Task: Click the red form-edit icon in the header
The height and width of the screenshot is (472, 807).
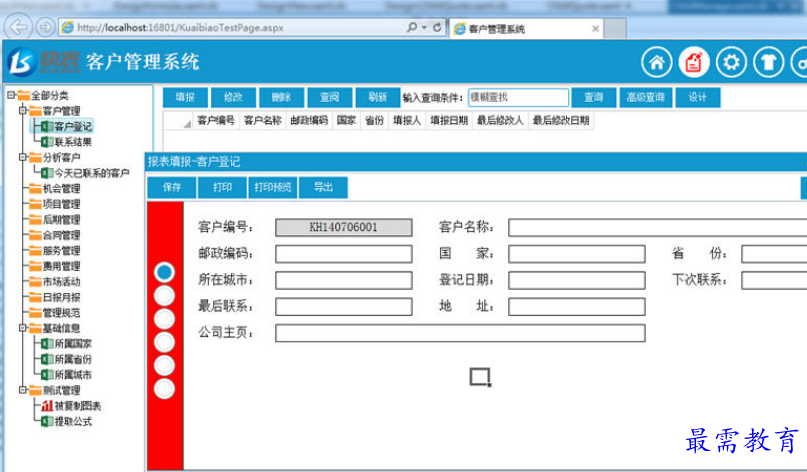Action: pos(694,63)
